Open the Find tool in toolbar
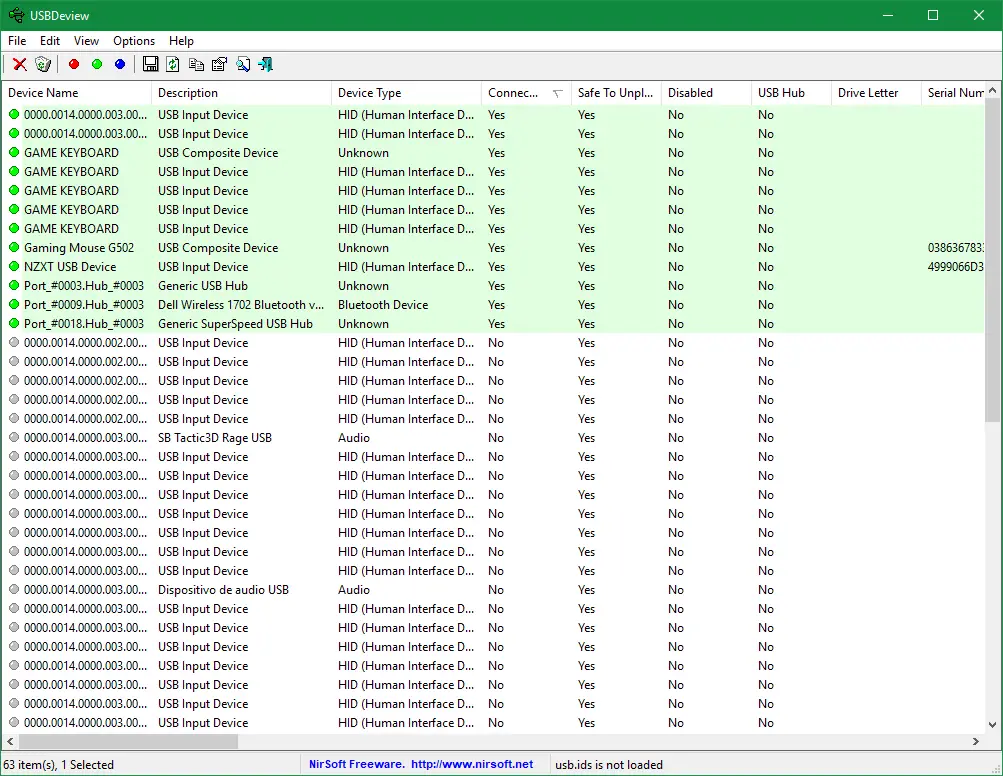The height and width of the screenshot is (776, 1003). click(x=243, y=64)
